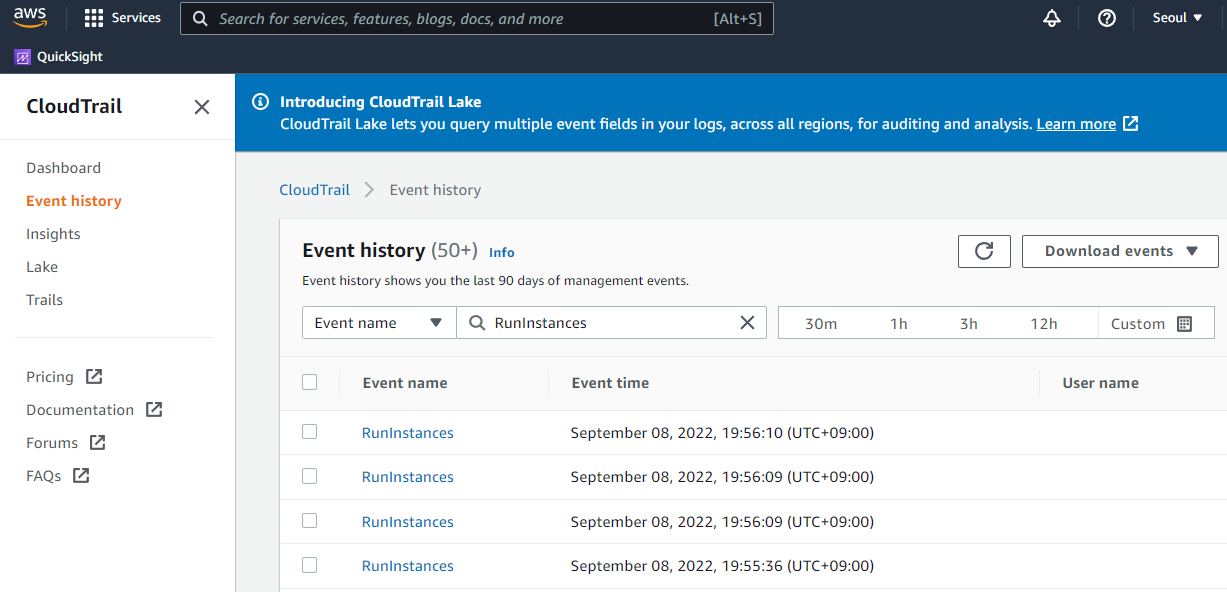Open the Forums link
The image size is (1227, 595).
[x=52, y=443]
